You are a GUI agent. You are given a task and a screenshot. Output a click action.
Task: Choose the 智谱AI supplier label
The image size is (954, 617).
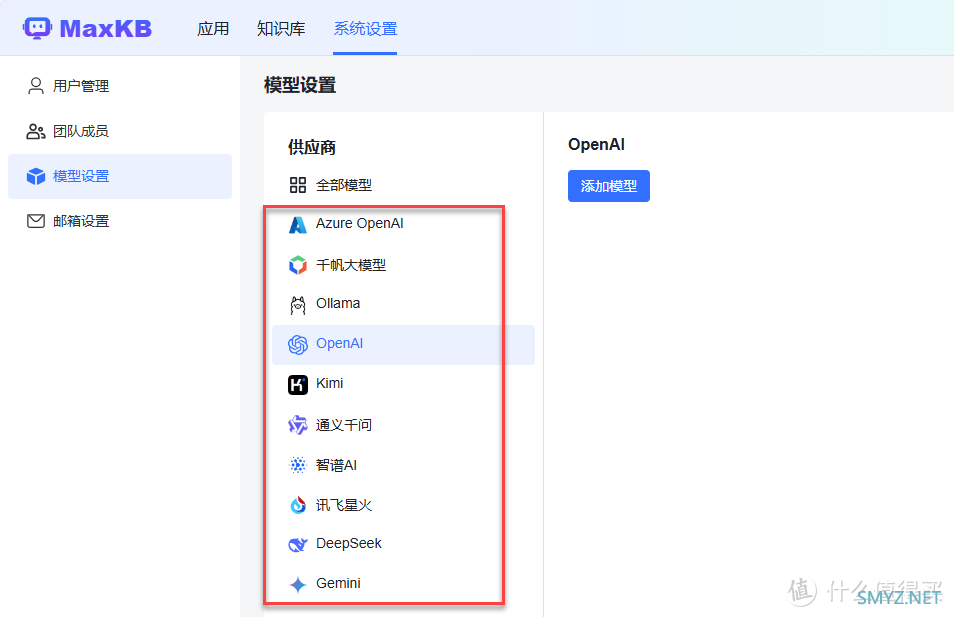click(x=336, y=465)
